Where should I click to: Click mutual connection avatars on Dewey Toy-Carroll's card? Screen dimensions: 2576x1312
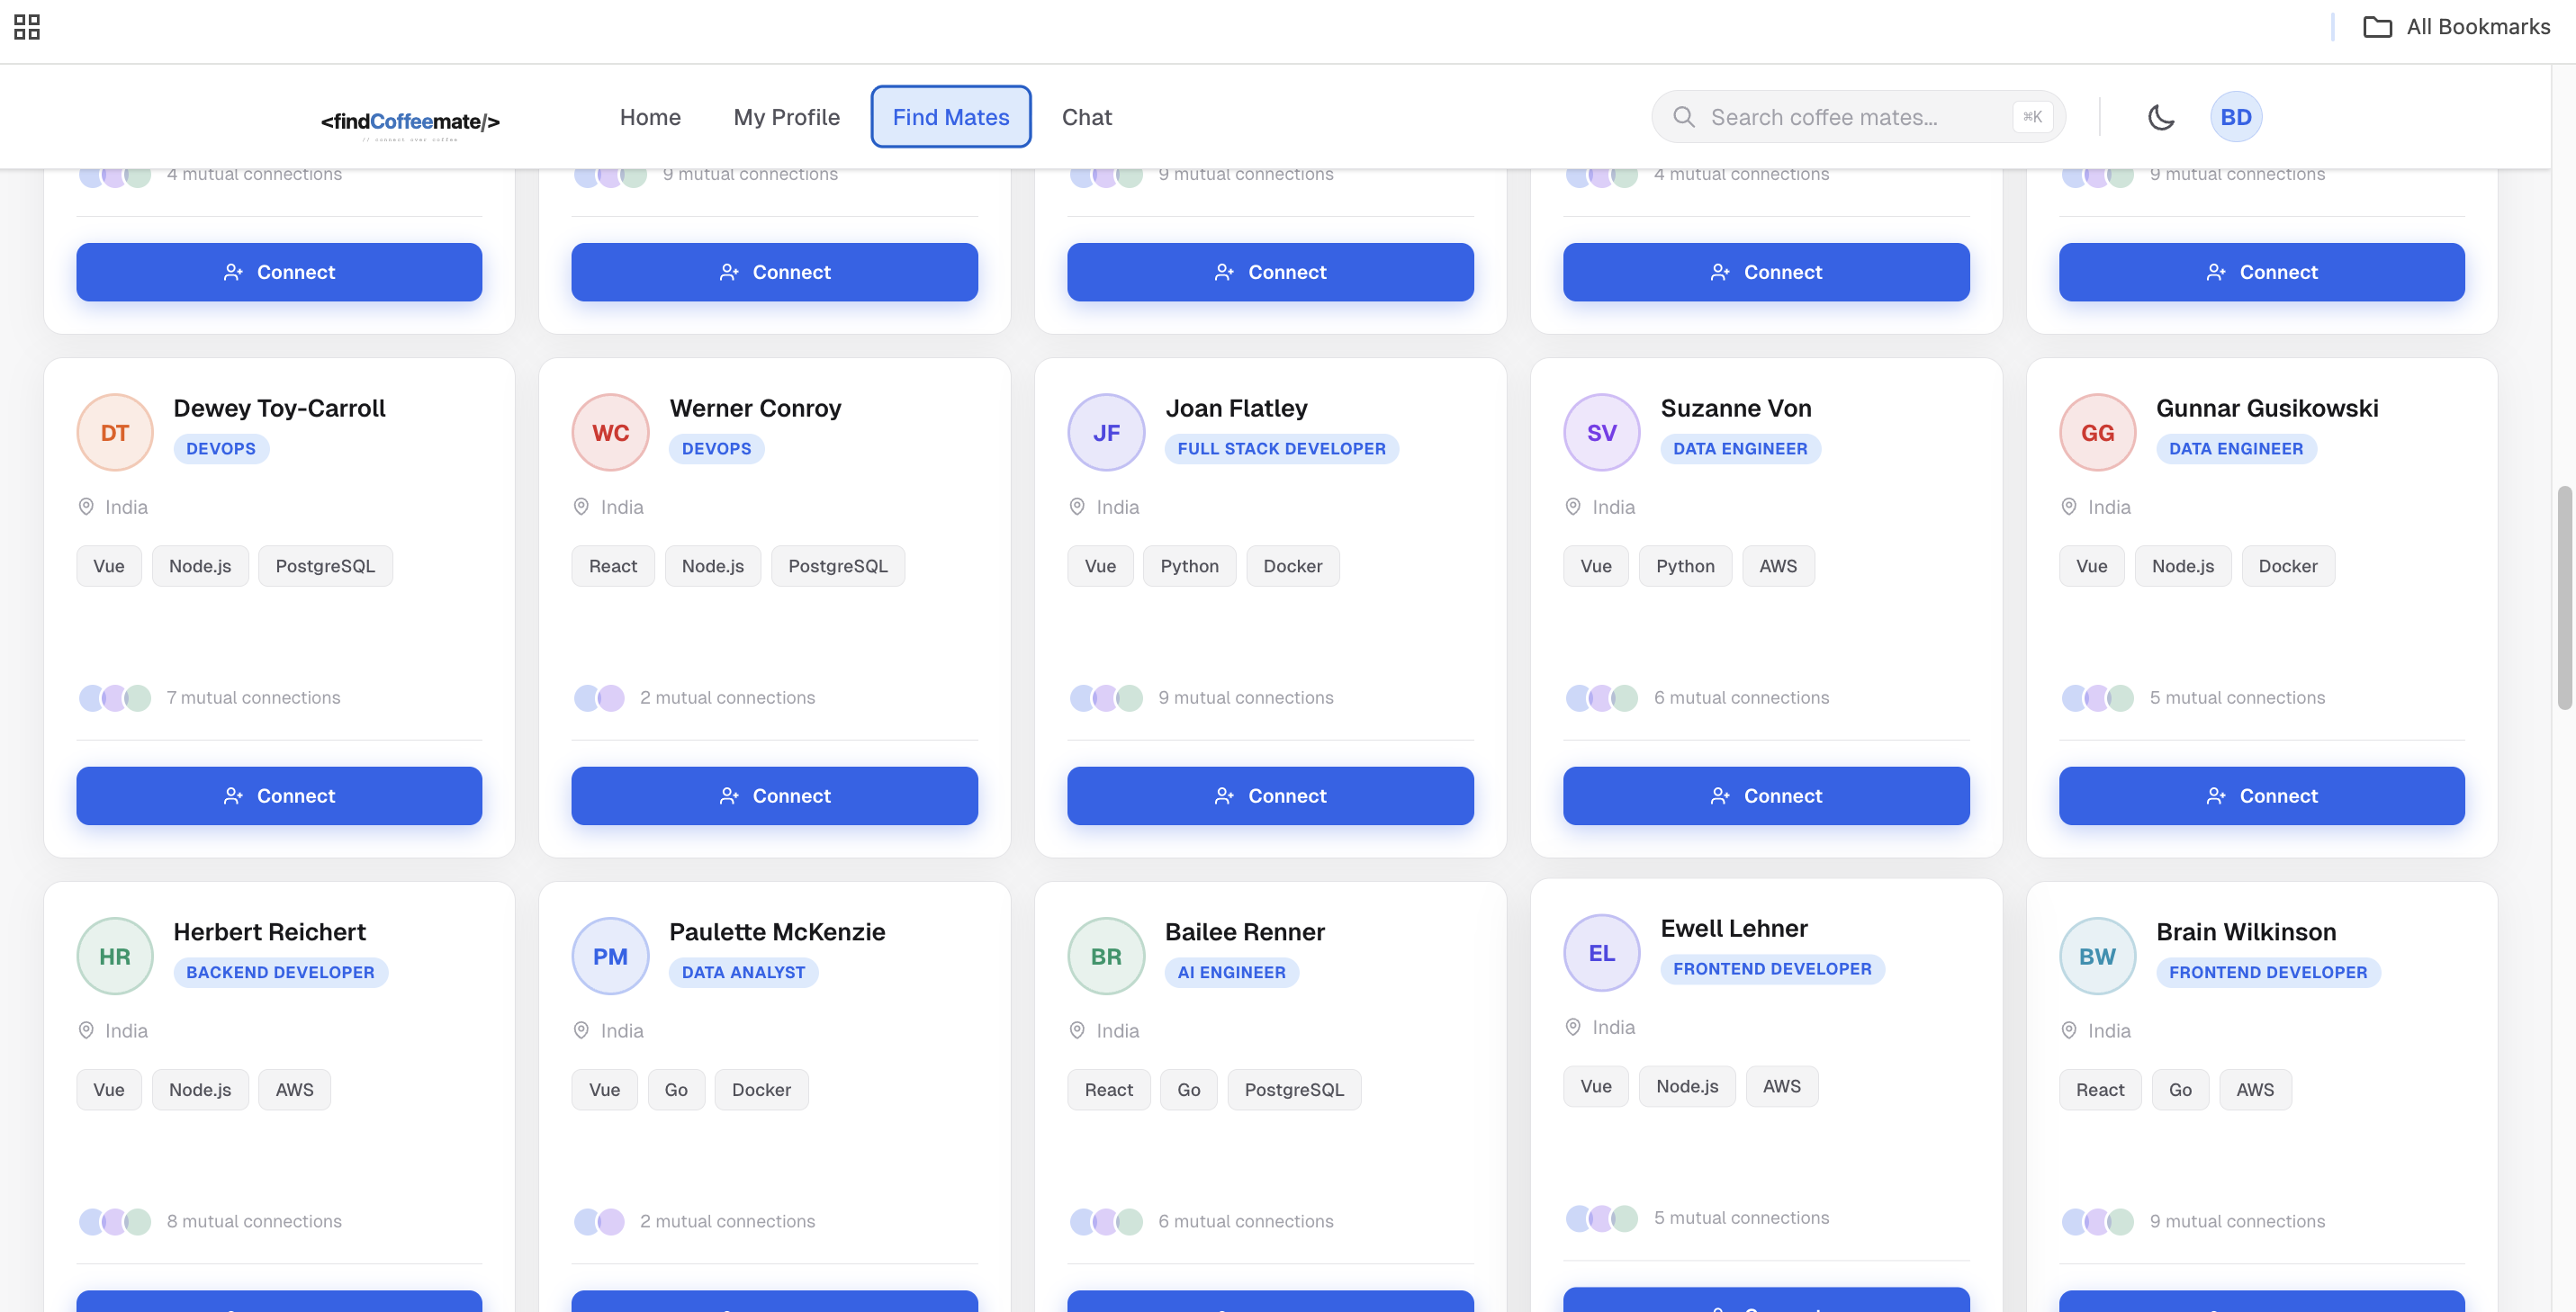(x=115, y=697)
